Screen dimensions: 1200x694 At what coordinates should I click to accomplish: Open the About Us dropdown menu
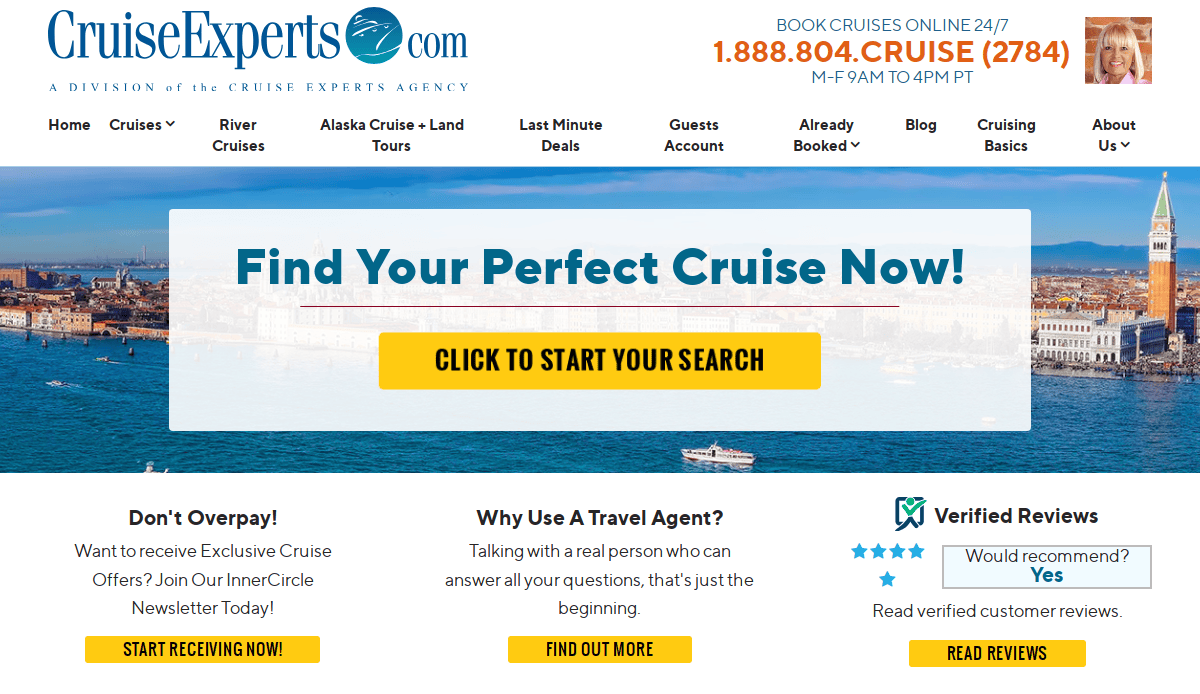point(1114,135)
